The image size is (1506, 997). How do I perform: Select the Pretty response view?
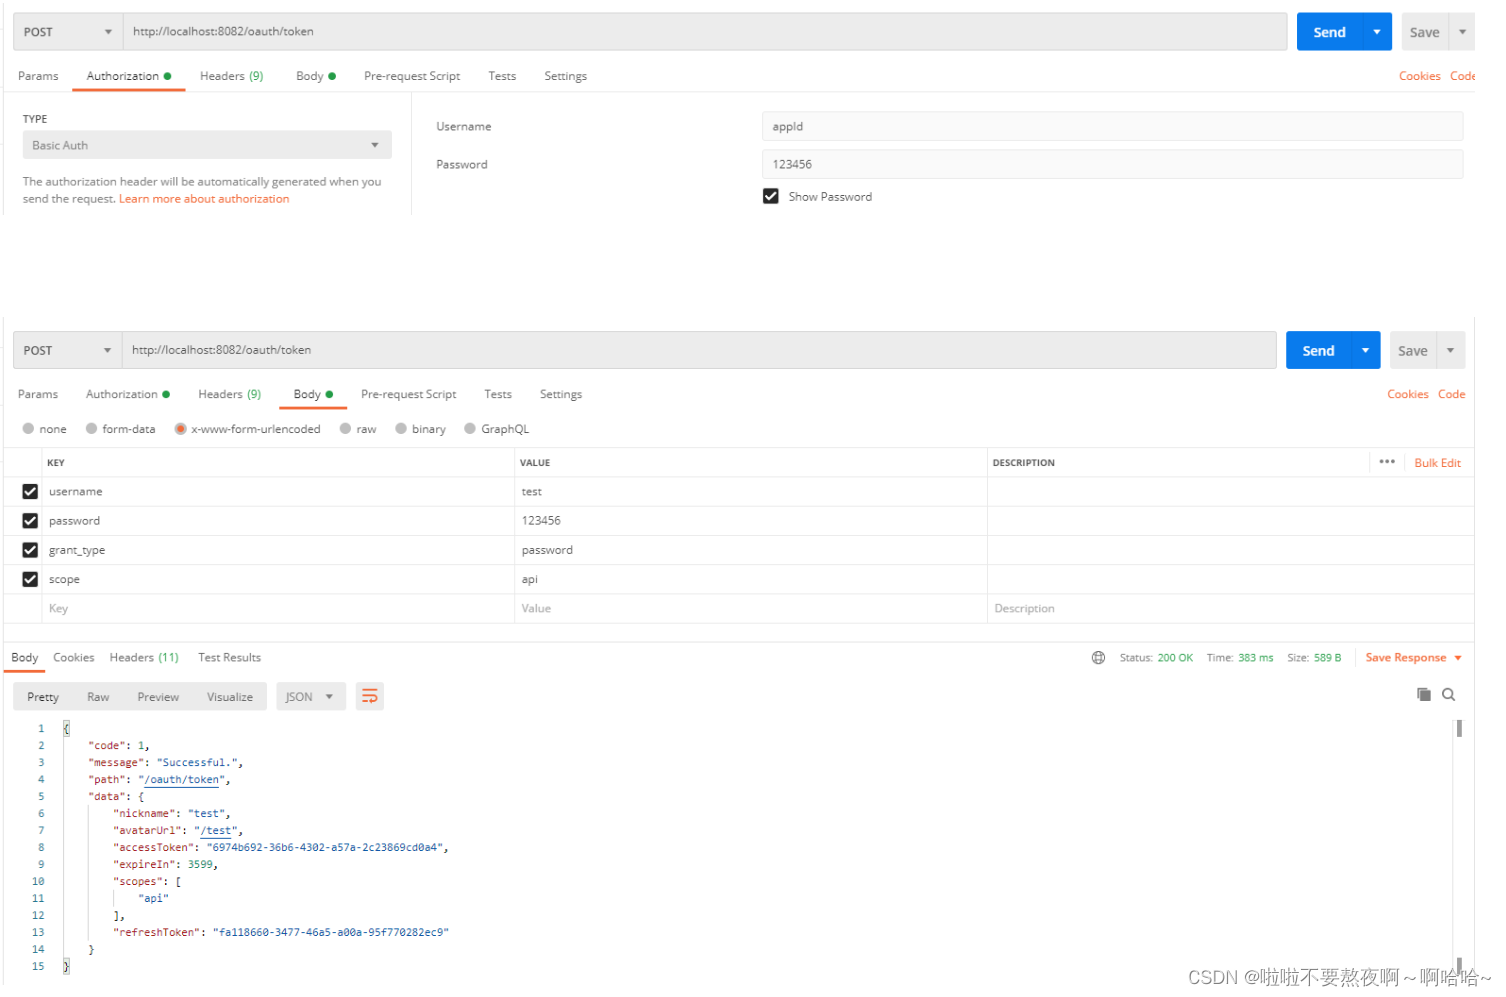click(43, 697)
